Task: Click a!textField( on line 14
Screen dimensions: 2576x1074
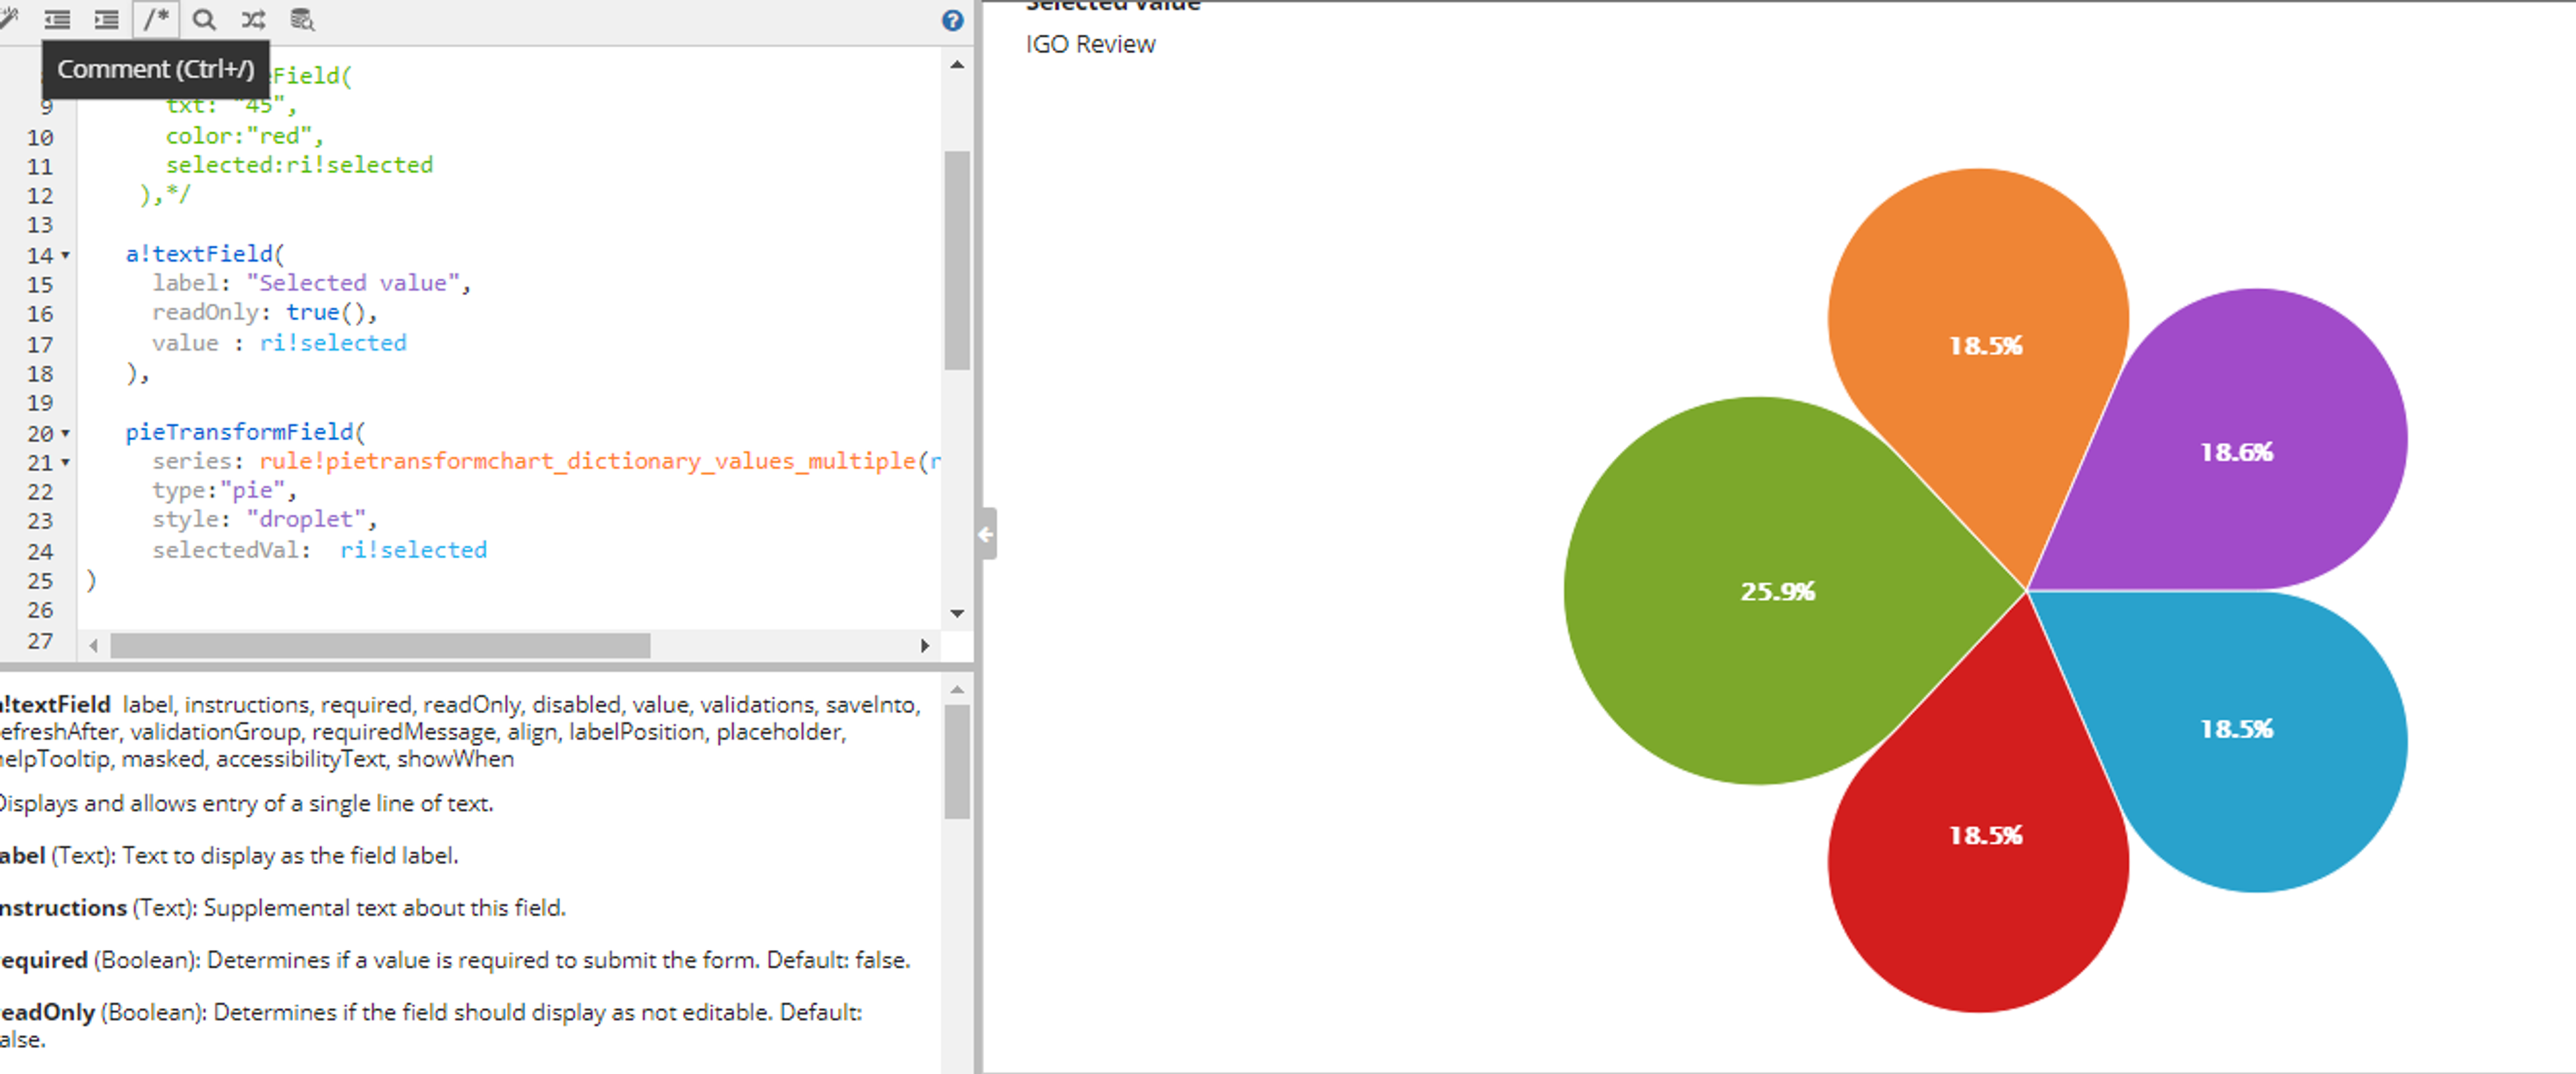Action: 205,254
